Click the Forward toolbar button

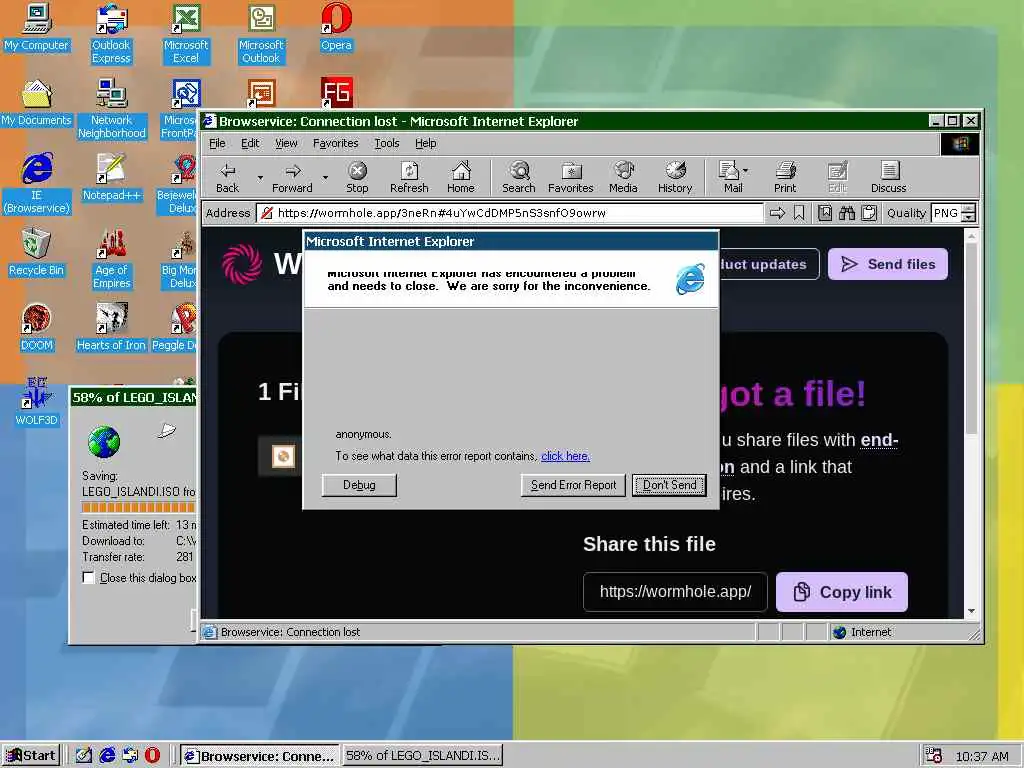[x=292, y=178]
